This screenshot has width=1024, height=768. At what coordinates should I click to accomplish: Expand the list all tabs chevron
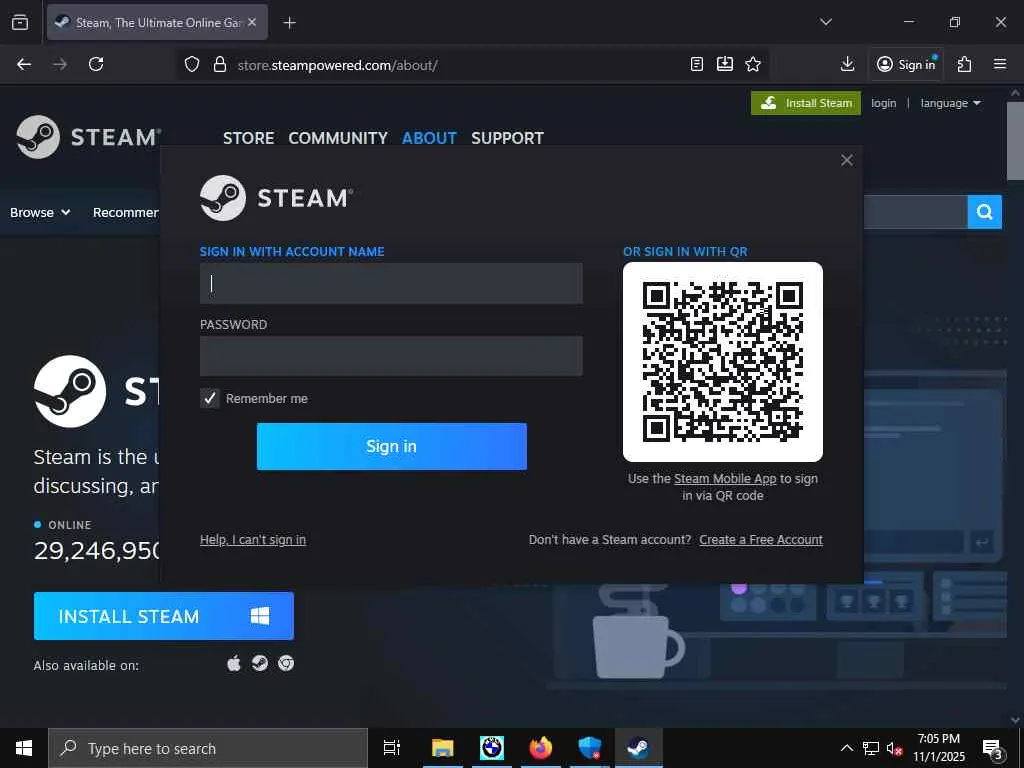click(x=825, y=22)
